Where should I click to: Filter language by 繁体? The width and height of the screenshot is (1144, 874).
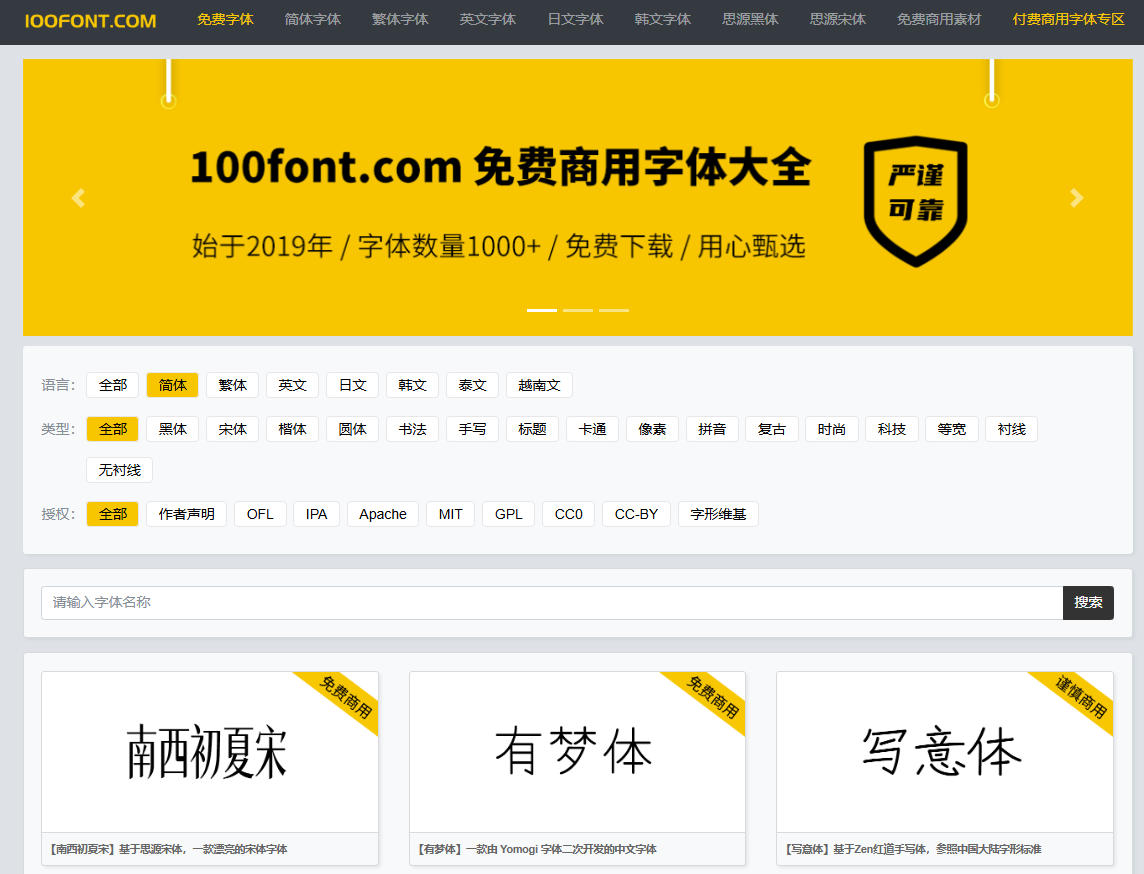click(x=232, y=385)
